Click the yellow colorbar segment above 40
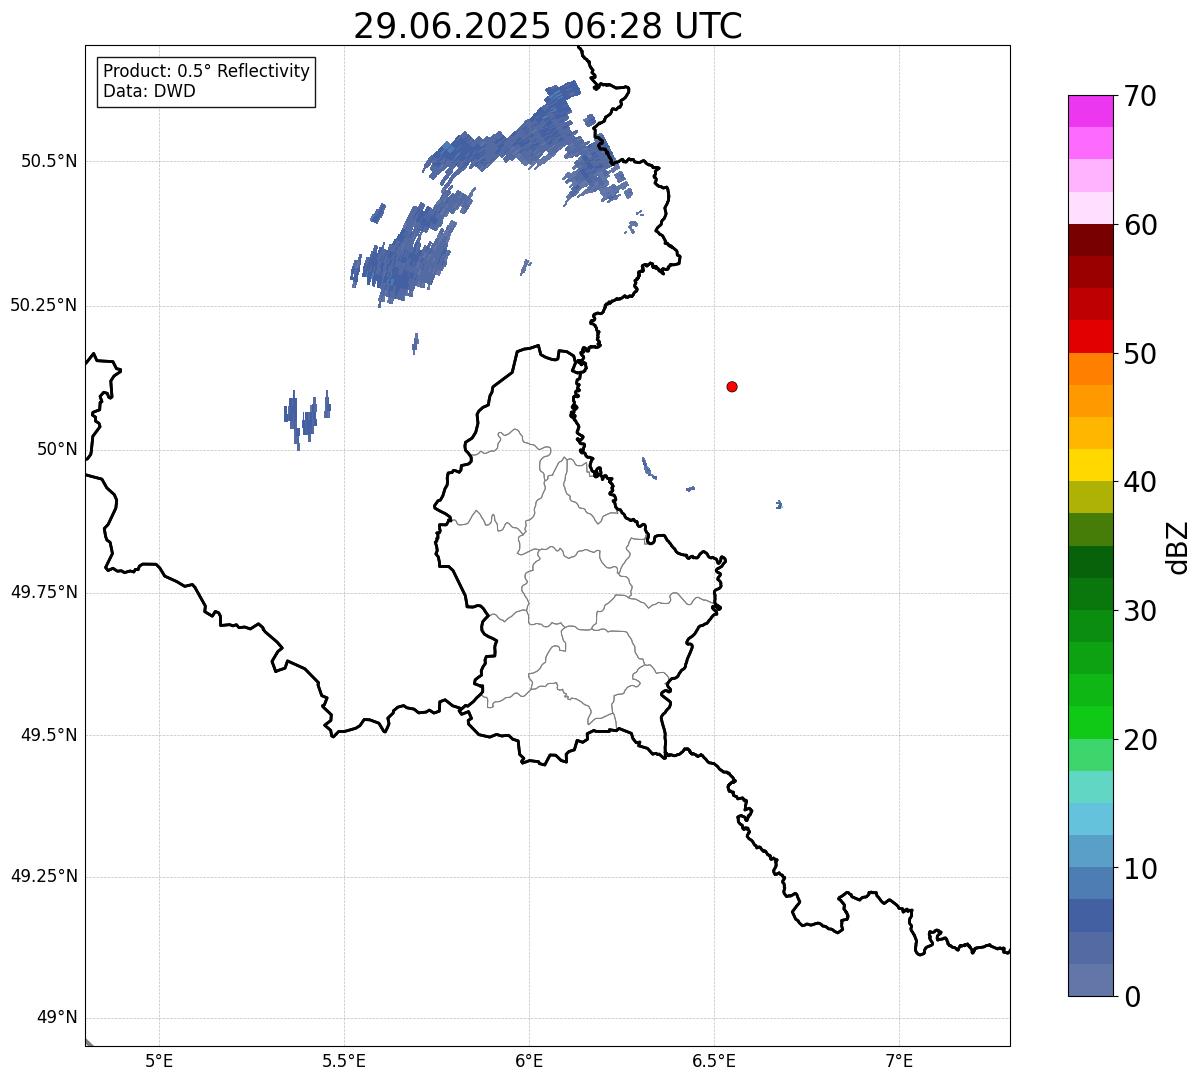Image resolution: width=1202 pixels, height=1081 pixels. tap(1091, 465)
